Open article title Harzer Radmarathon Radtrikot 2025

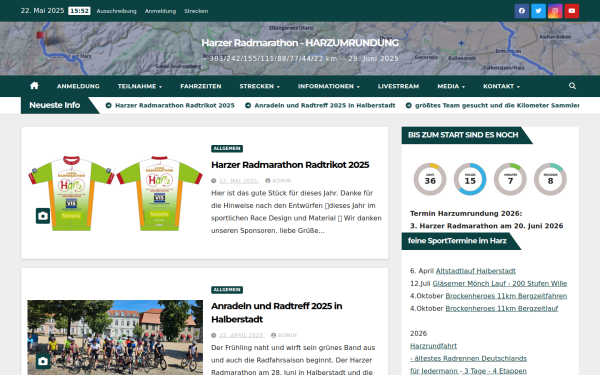pos(290,165)
